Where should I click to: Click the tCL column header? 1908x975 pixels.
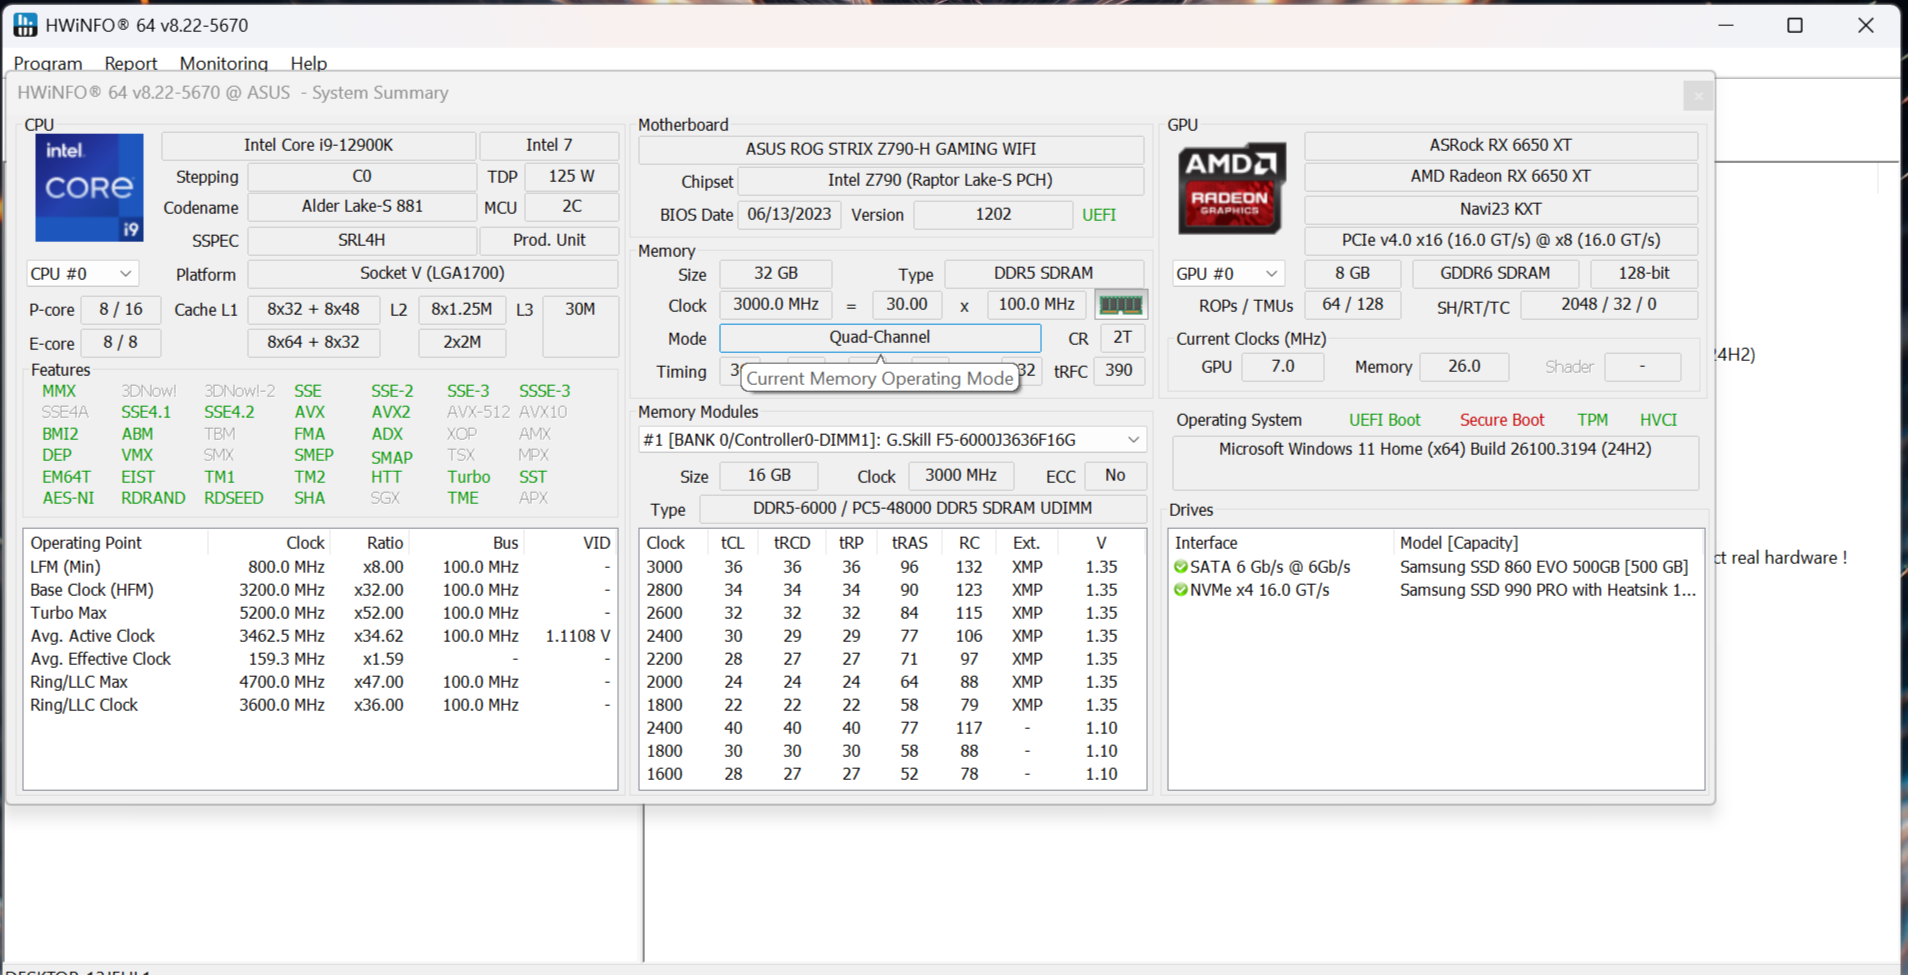click(x=733, y=543)
